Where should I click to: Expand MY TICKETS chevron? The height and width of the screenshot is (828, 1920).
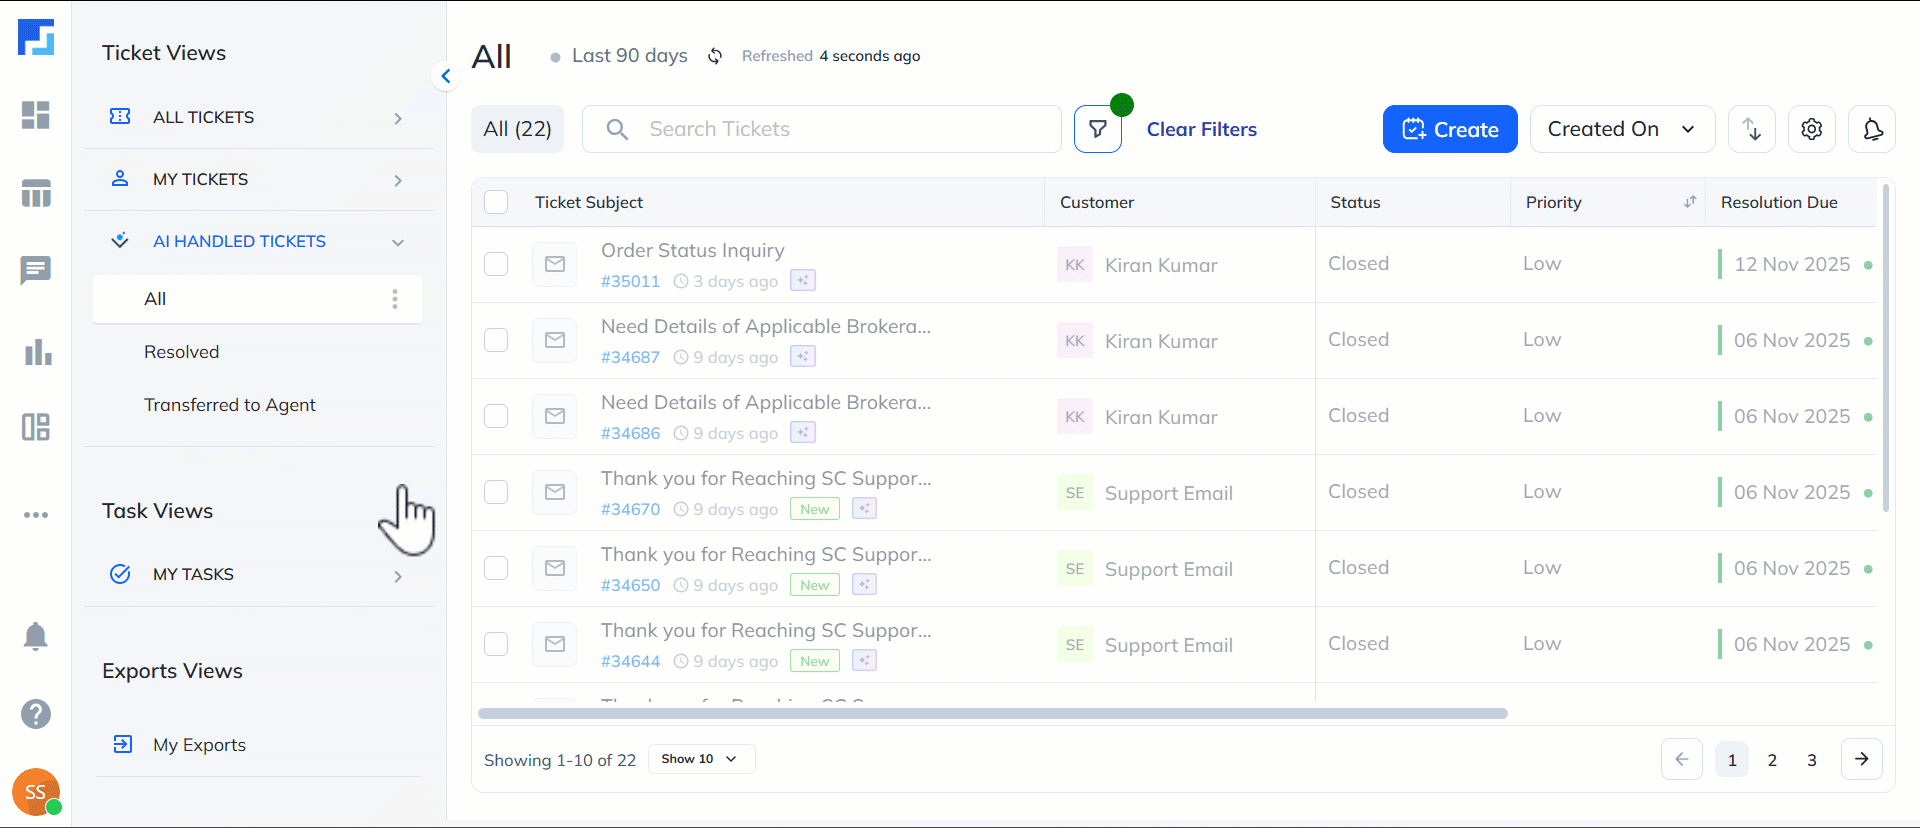398,180
